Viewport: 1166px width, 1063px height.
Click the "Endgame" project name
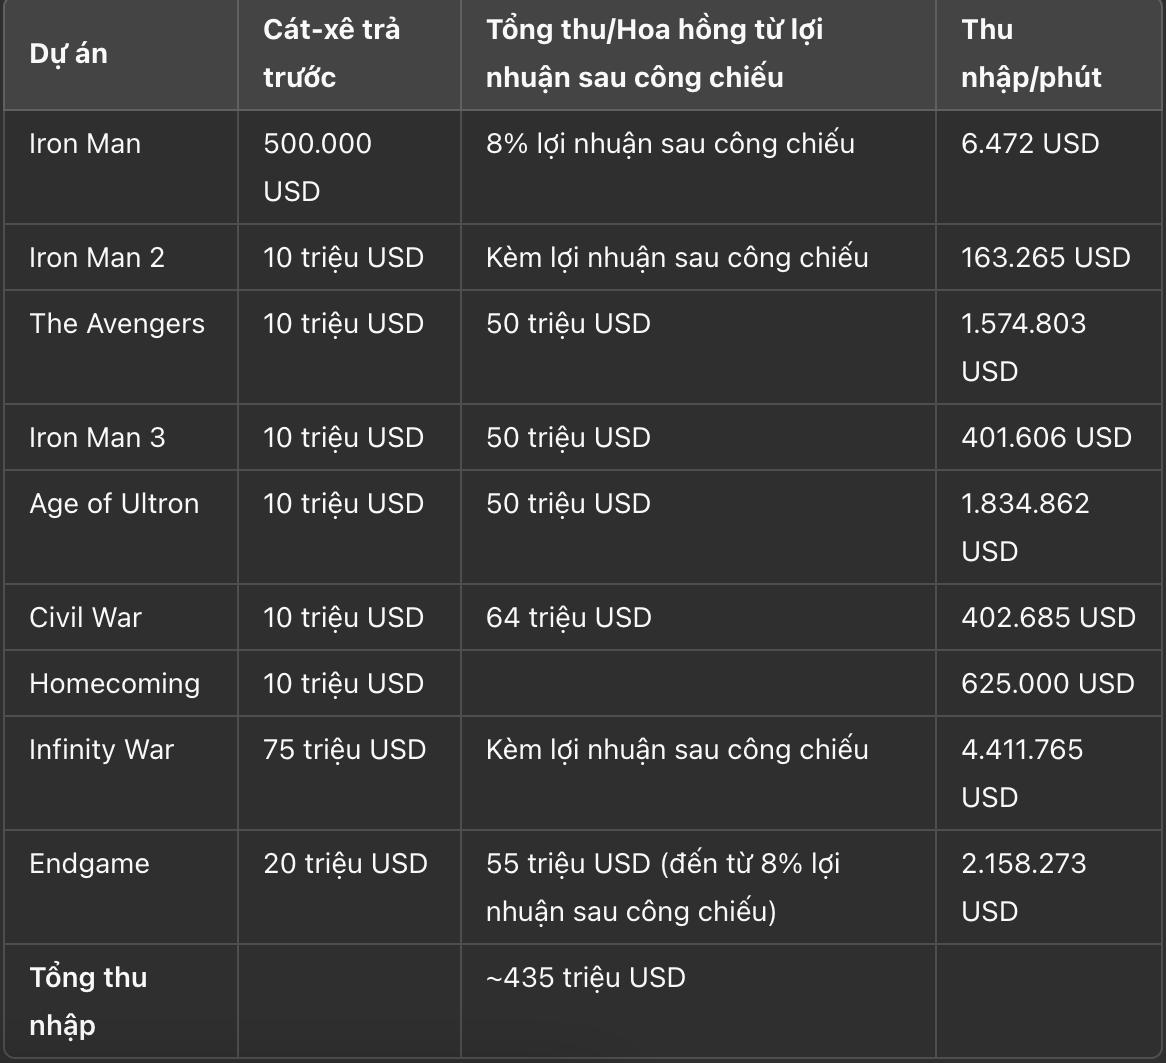coord(89,863)
